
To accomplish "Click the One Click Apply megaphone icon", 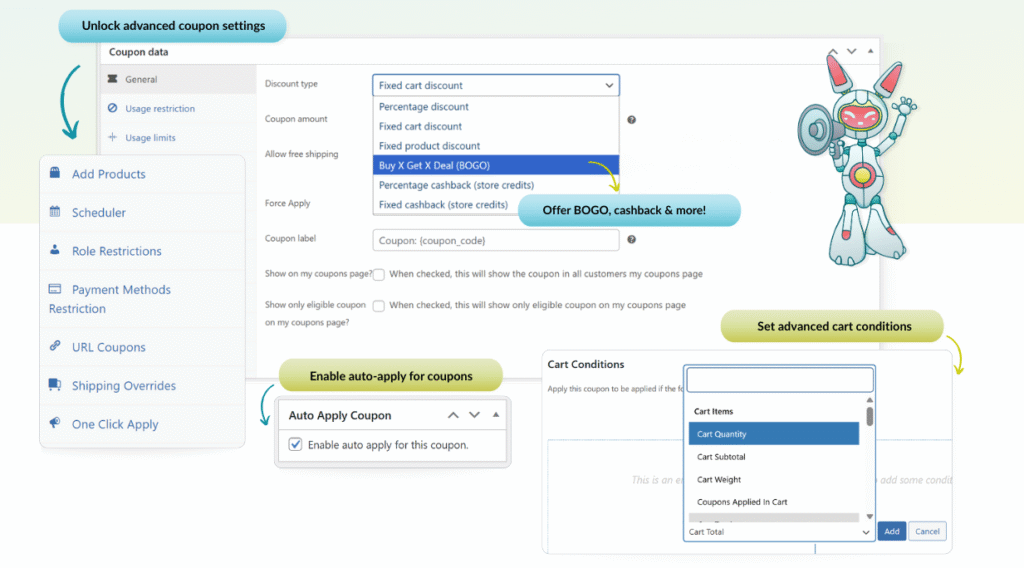I will point(55,423).
